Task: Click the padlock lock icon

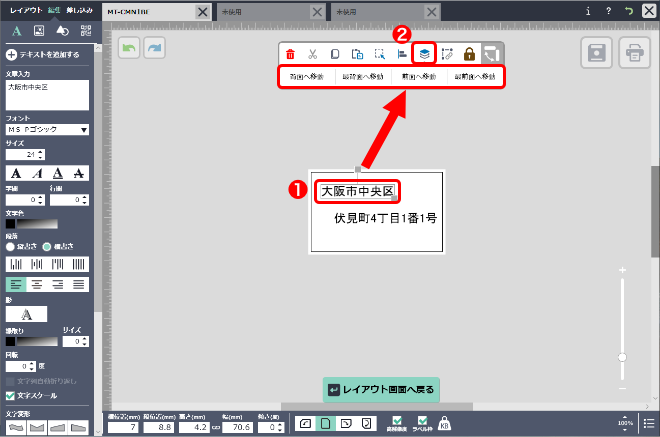Action: point(468,55)
